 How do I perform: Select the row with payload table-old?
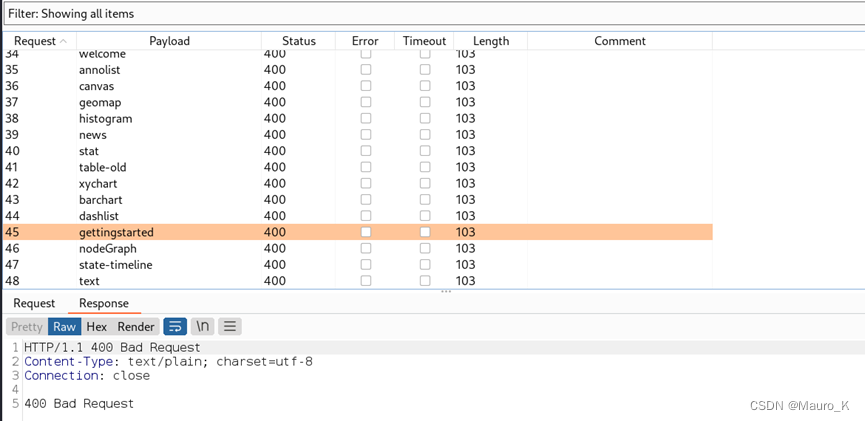point(357,167)
